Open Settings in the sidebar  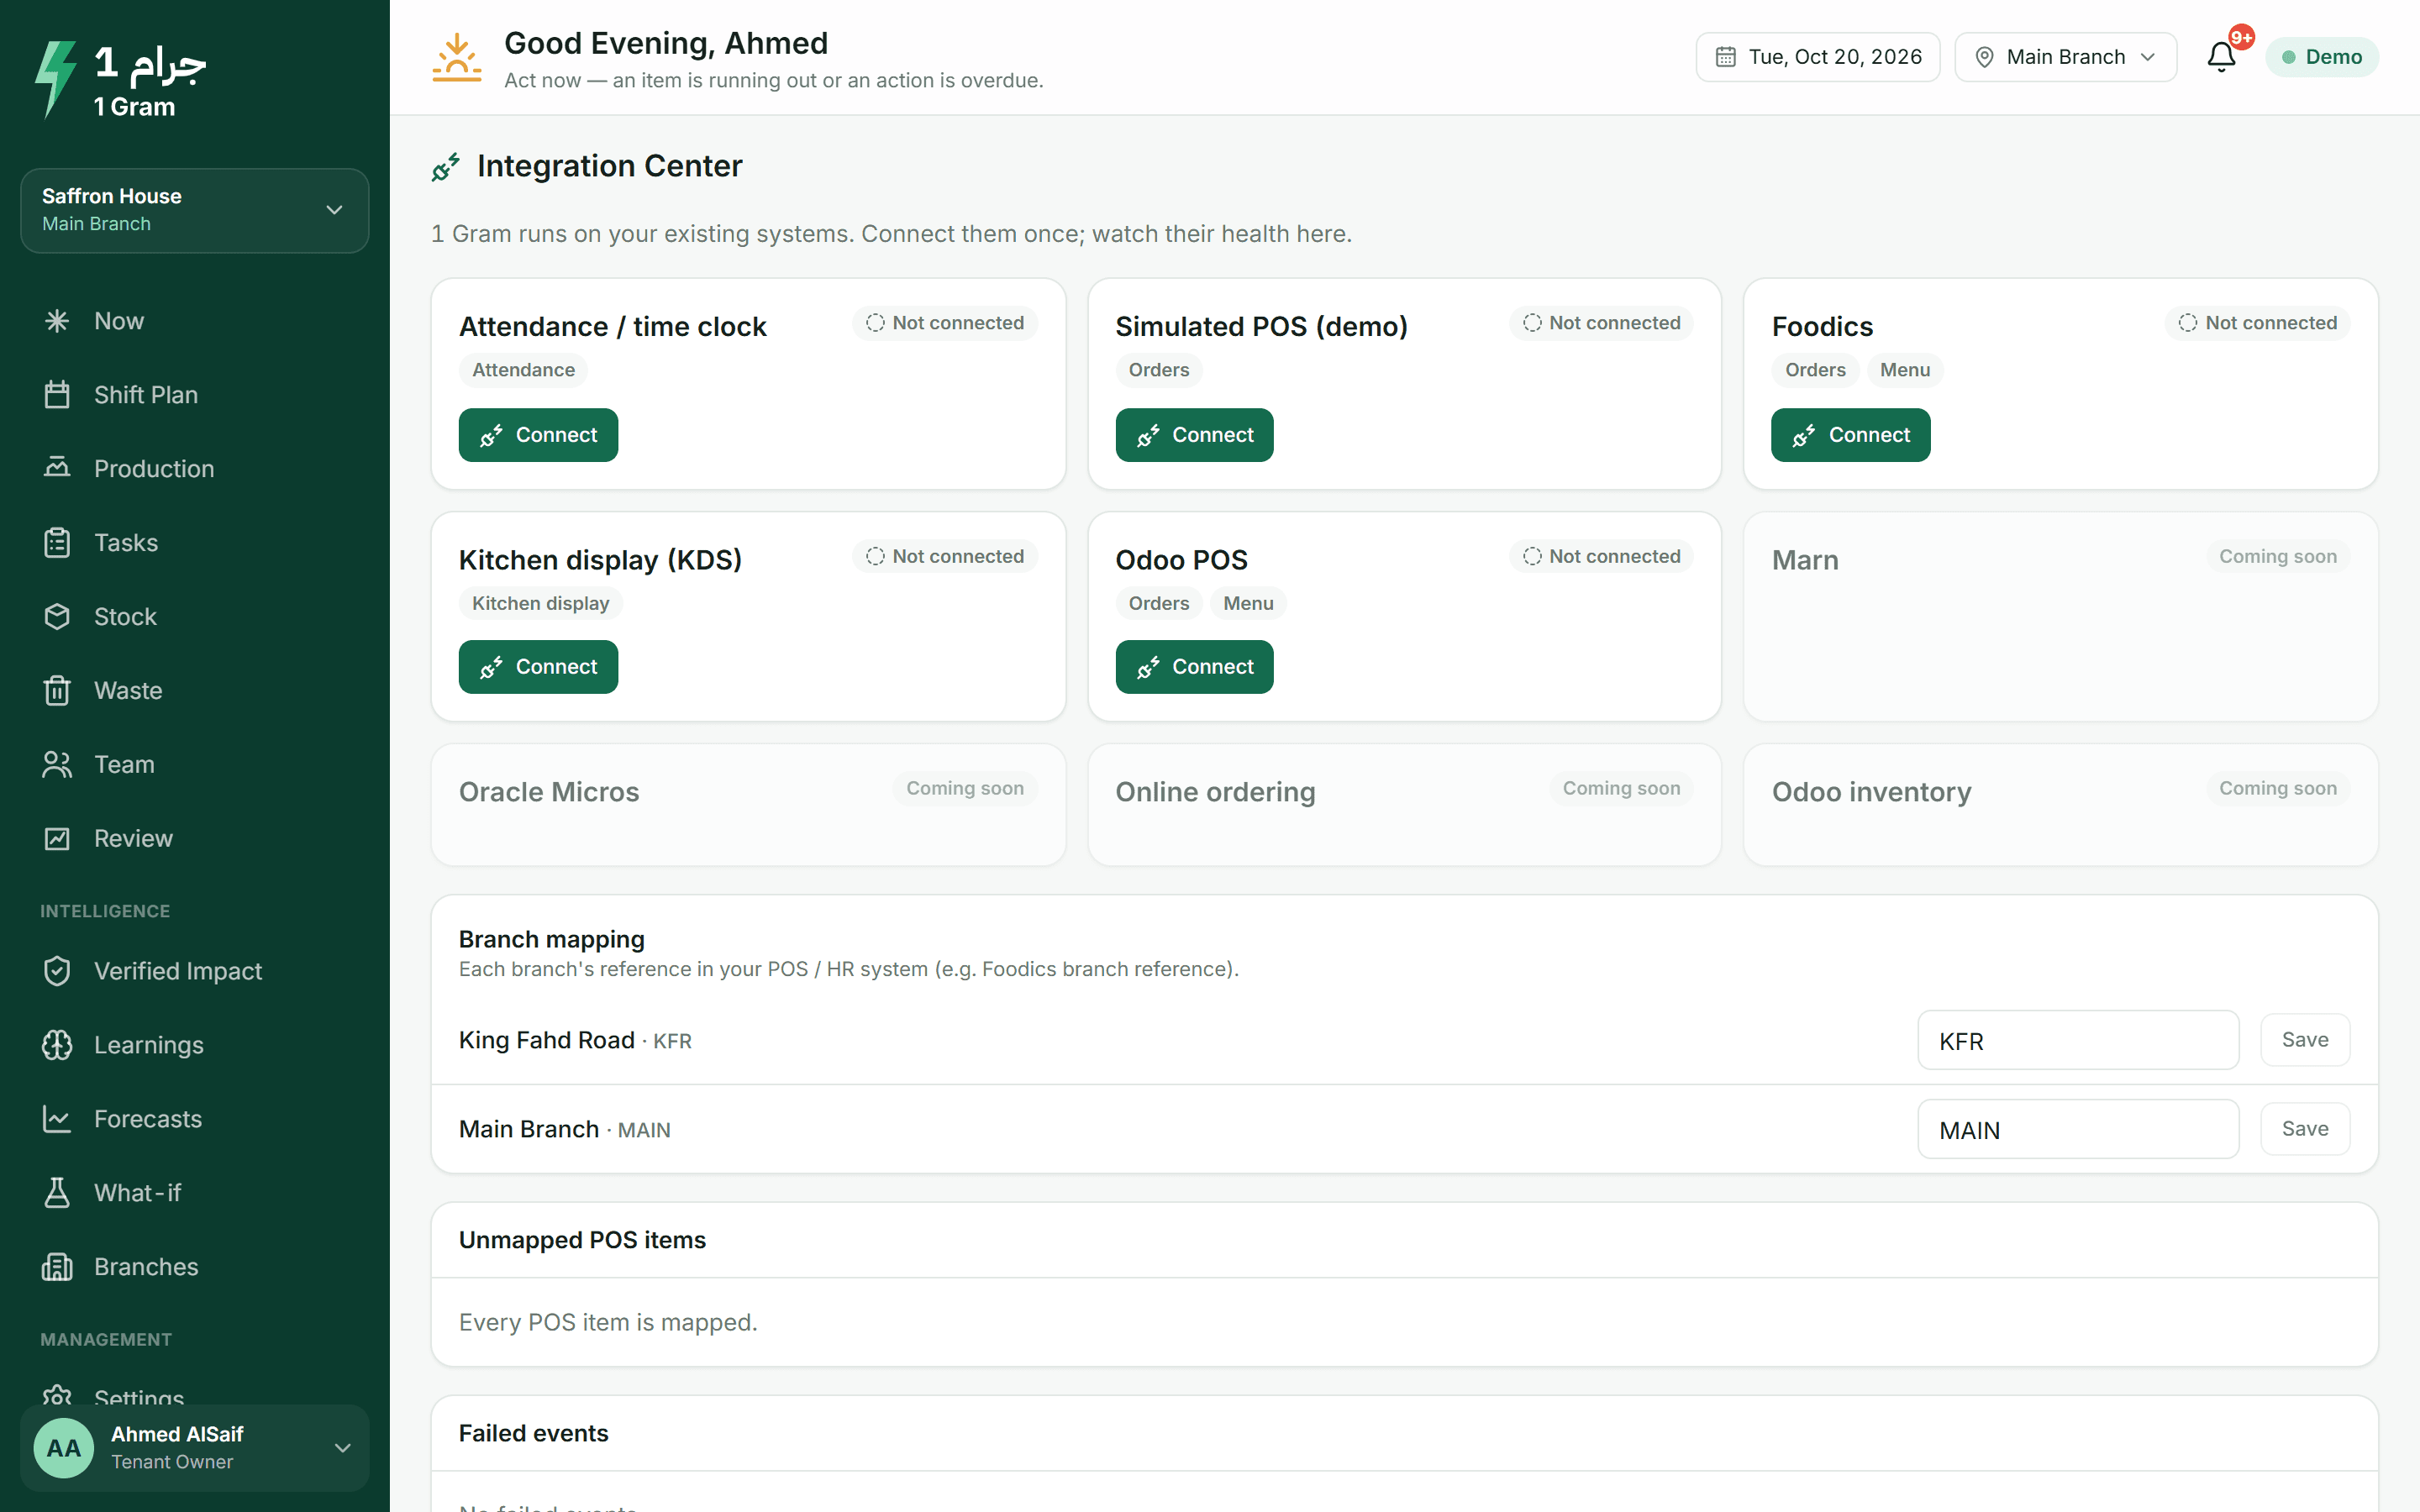pos(139,1396)
